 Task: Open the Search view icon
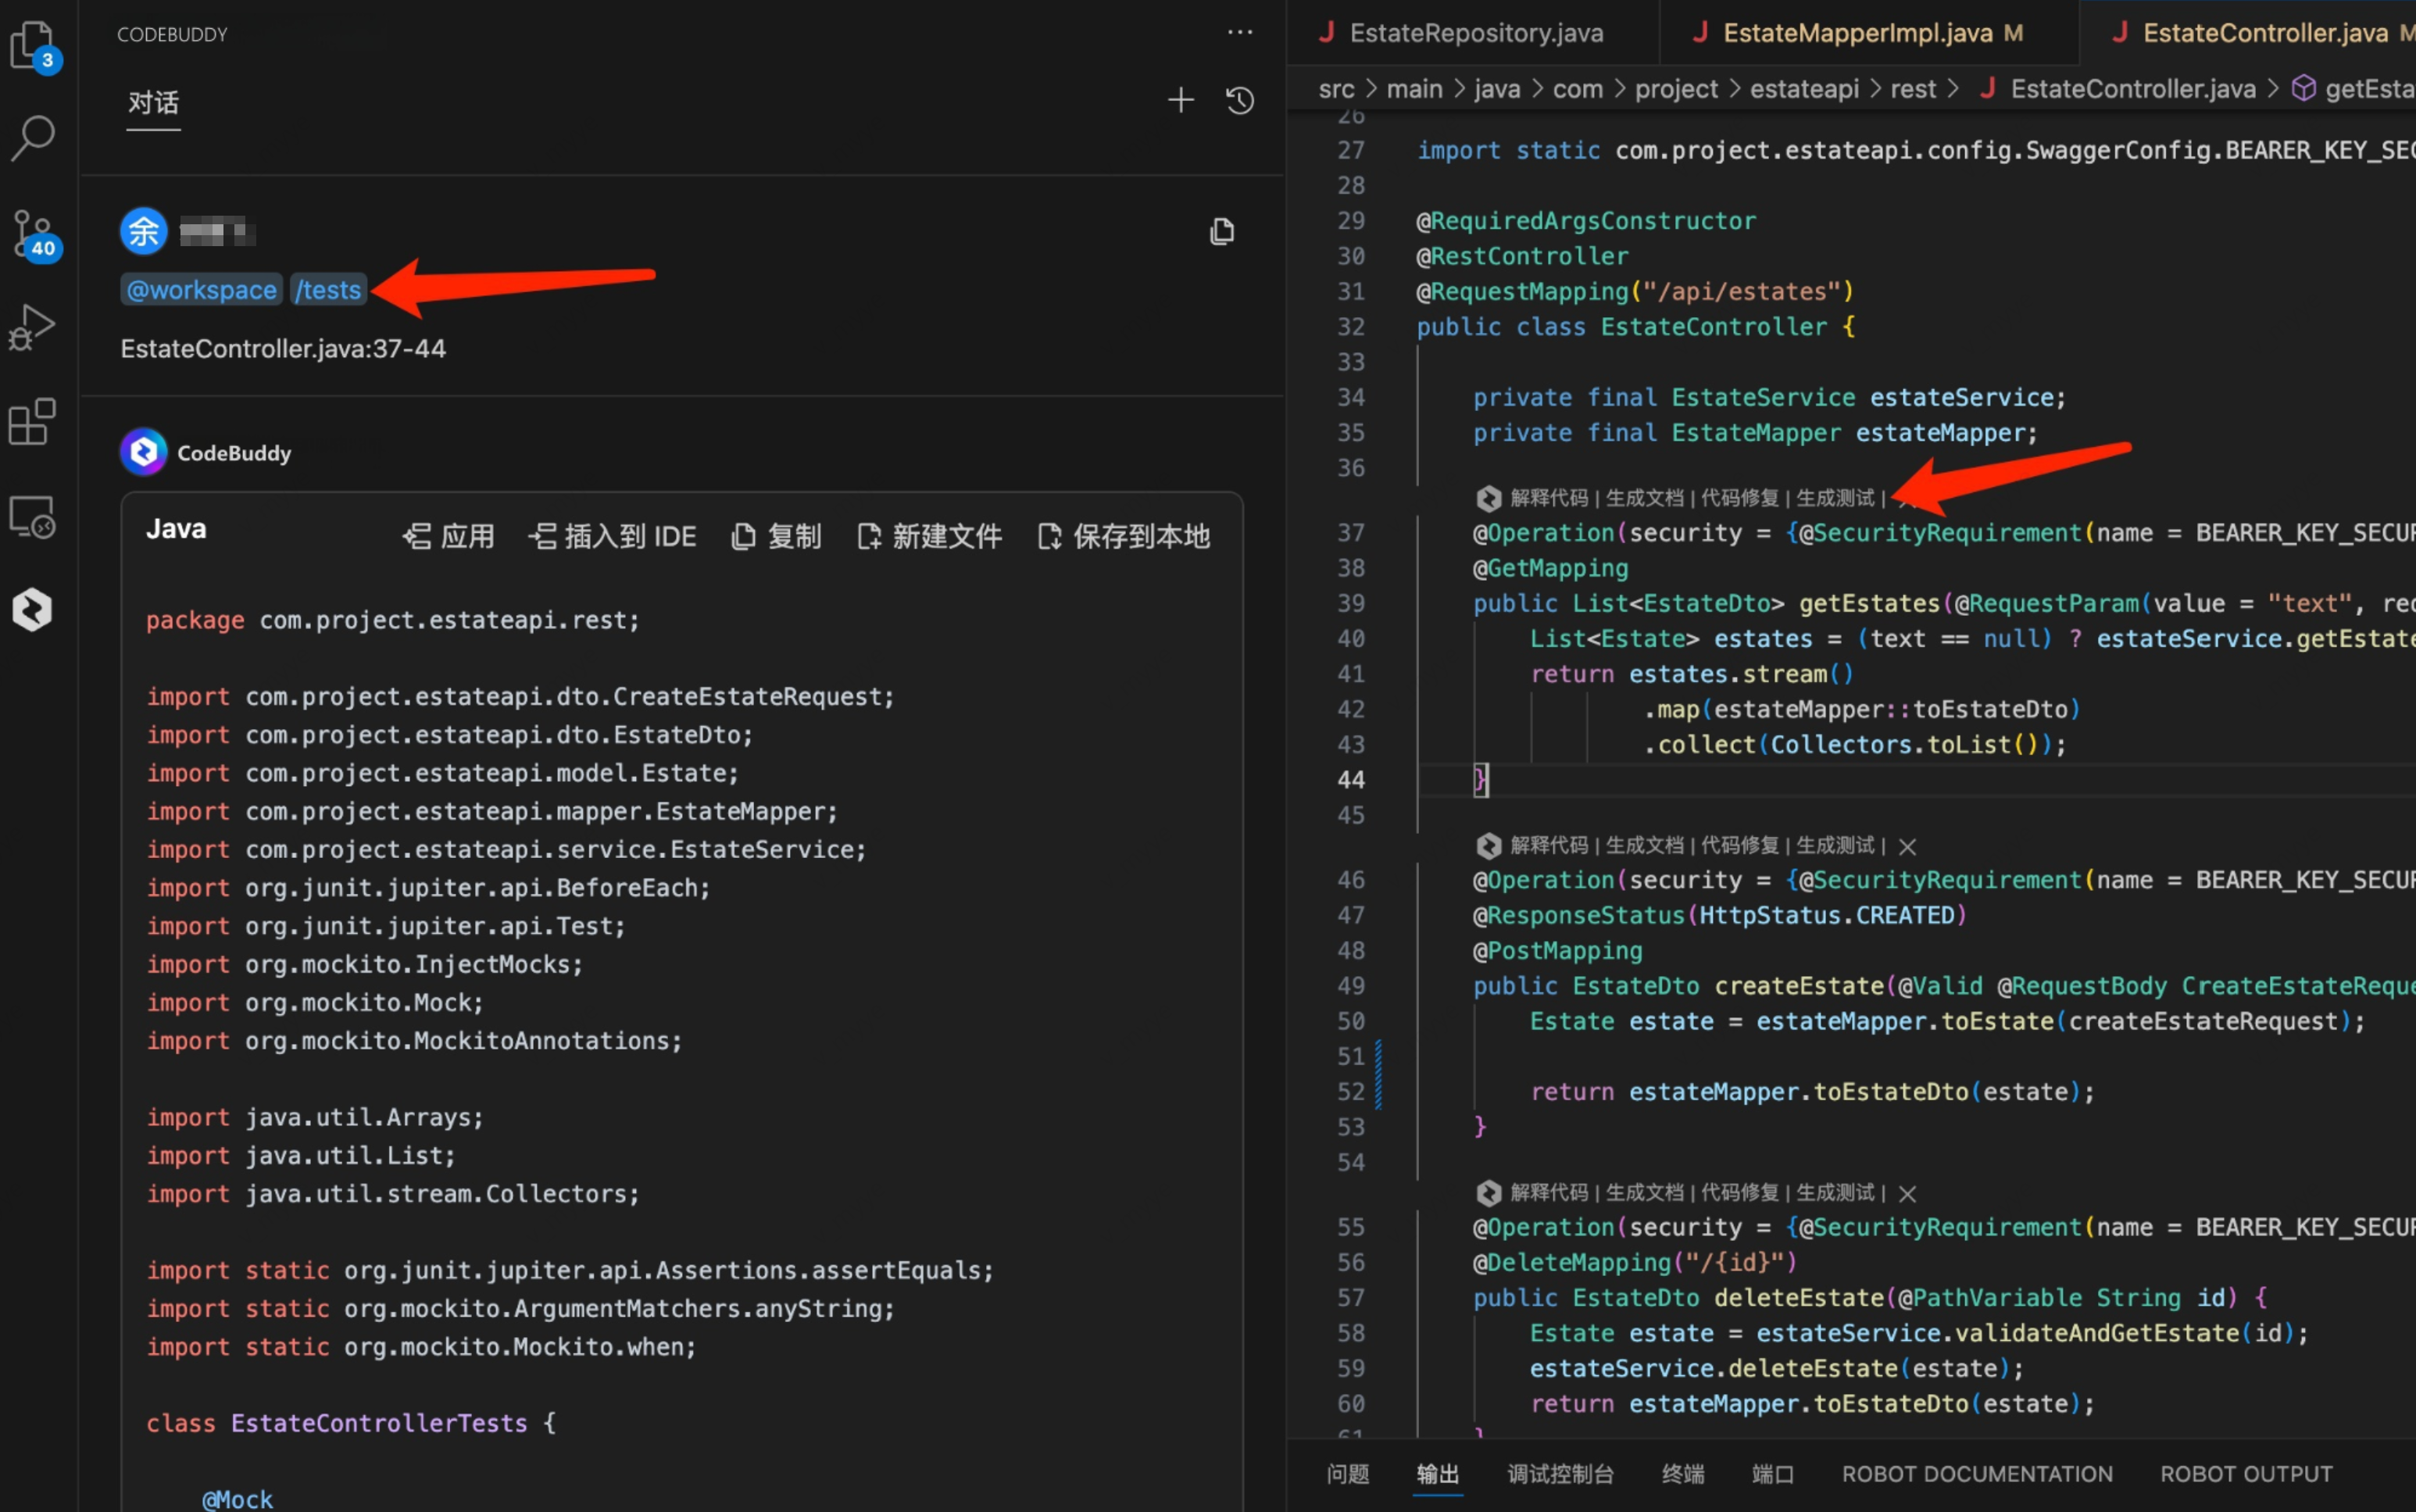[x=34, y=137]
